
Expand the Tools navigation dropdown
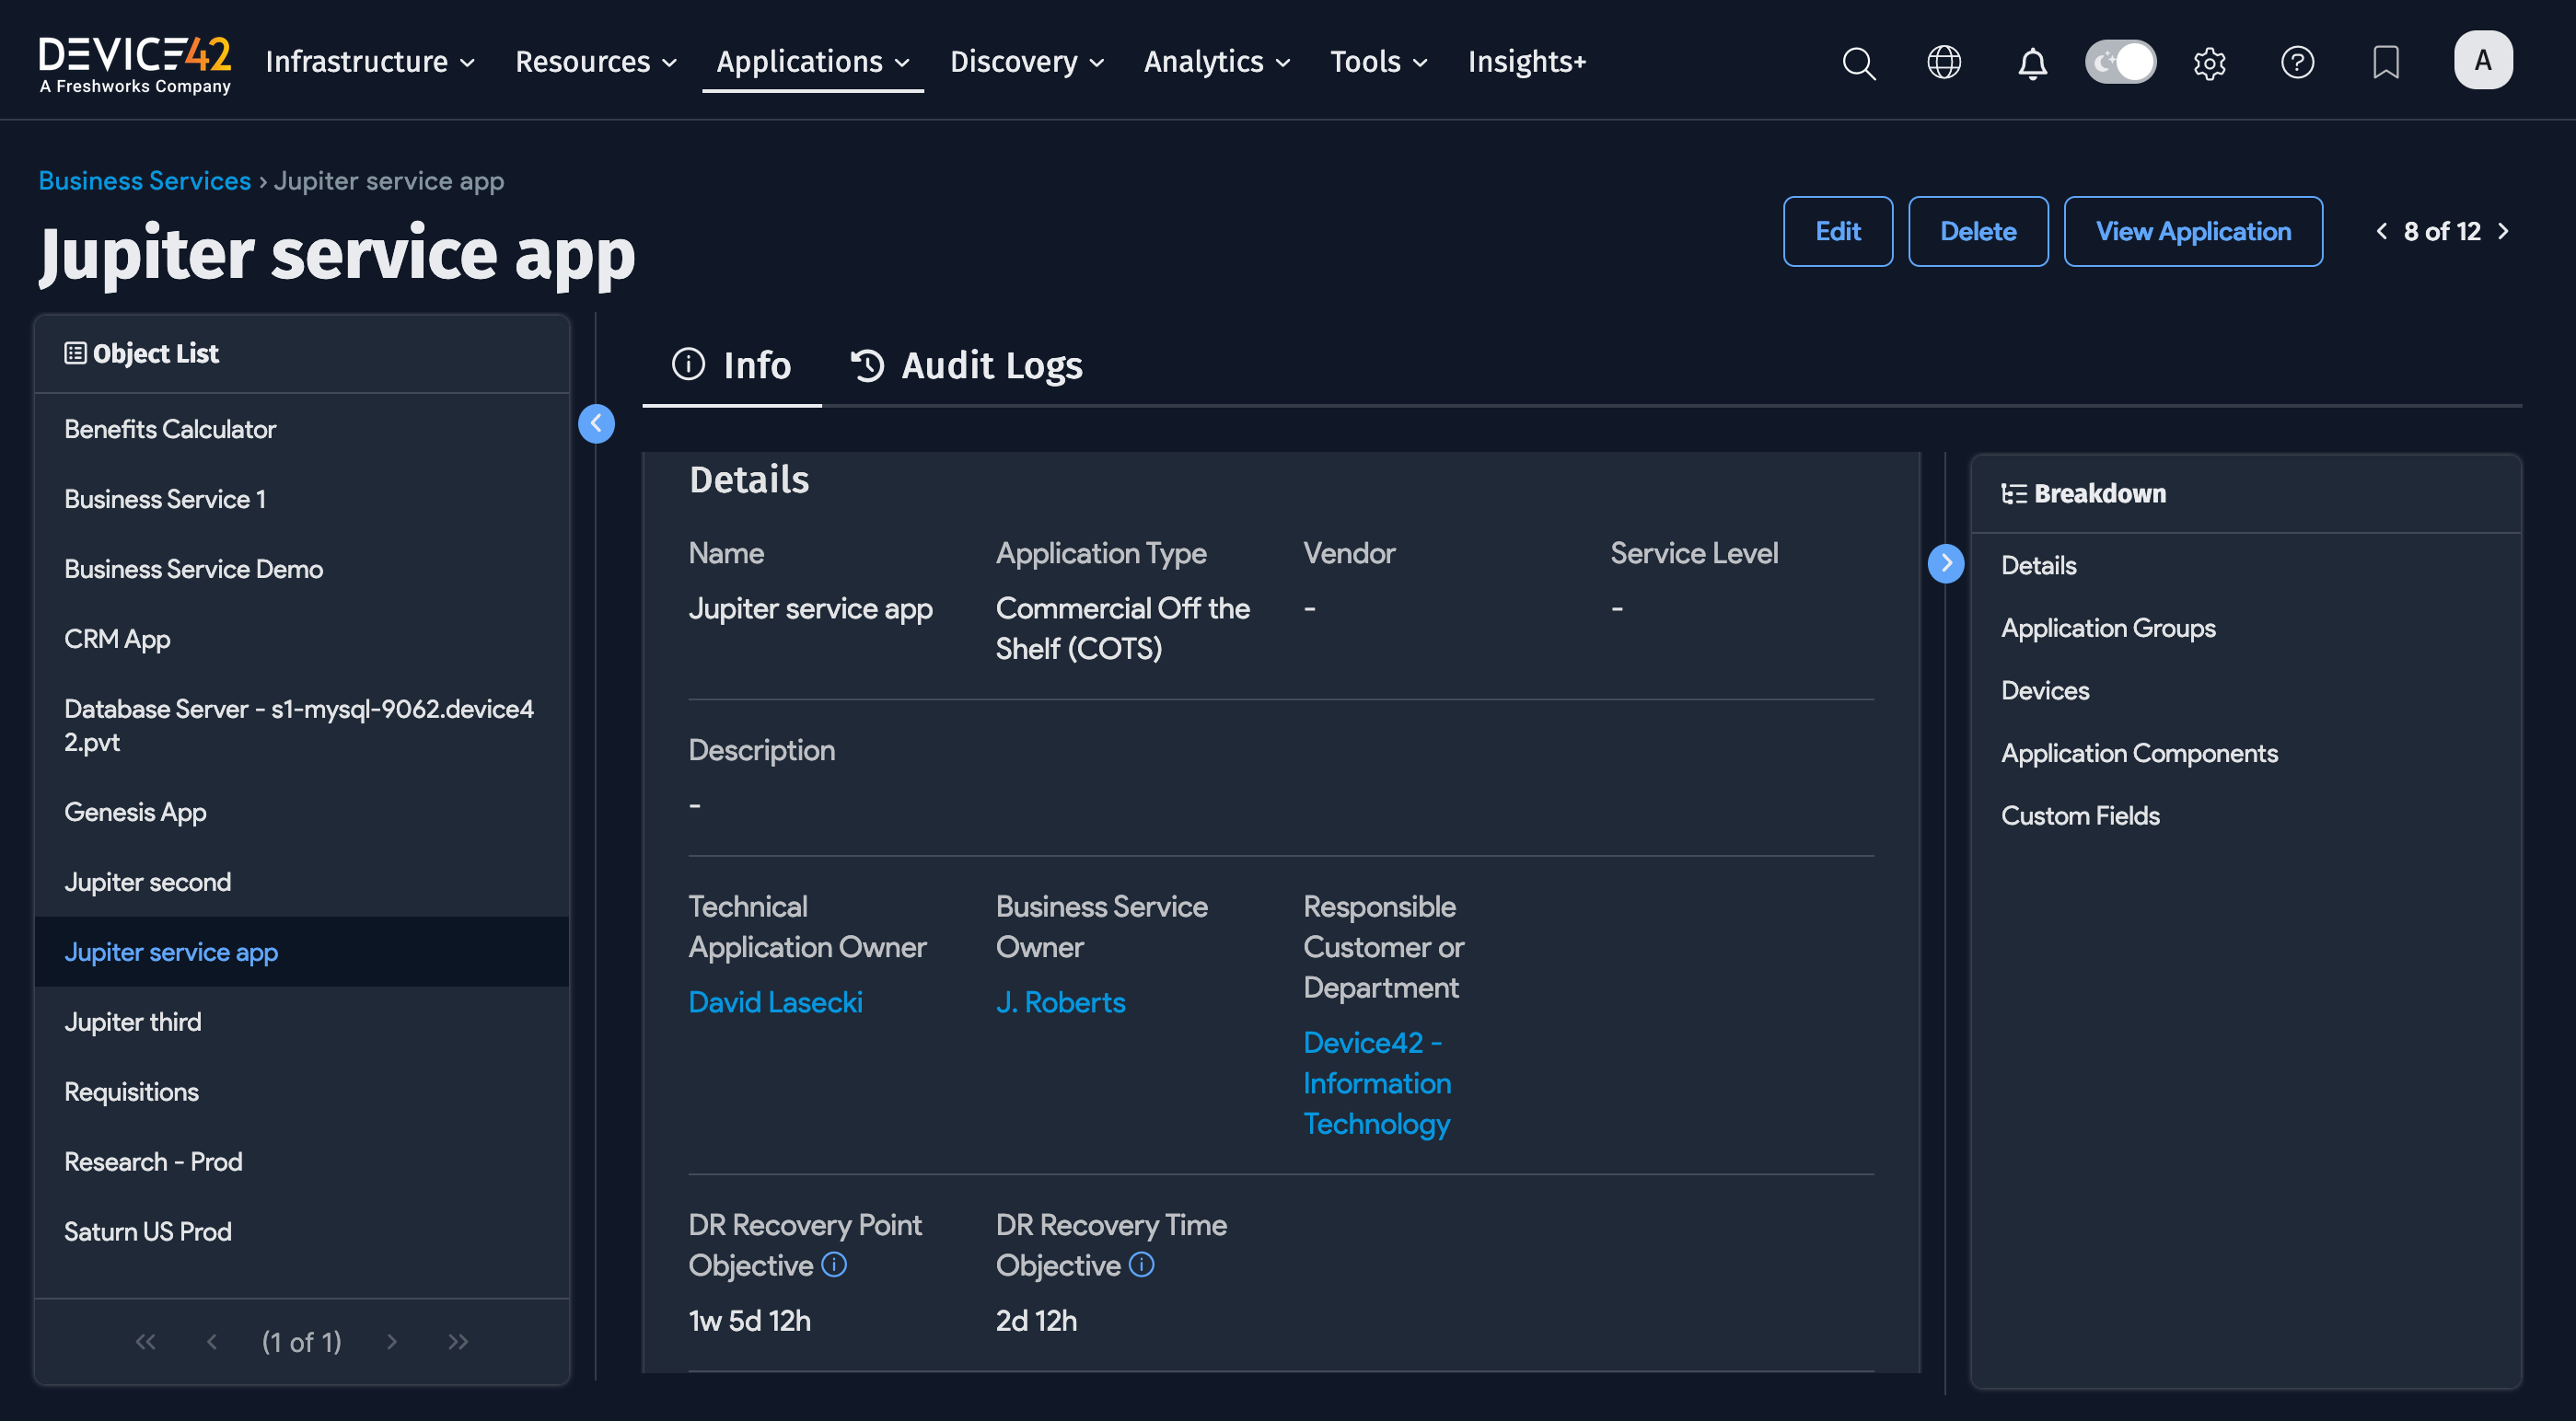1378,62
